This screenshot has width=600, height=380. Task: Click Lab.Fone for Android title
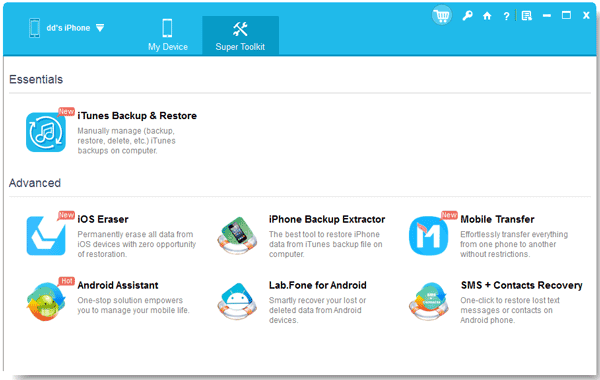(318, 285)
